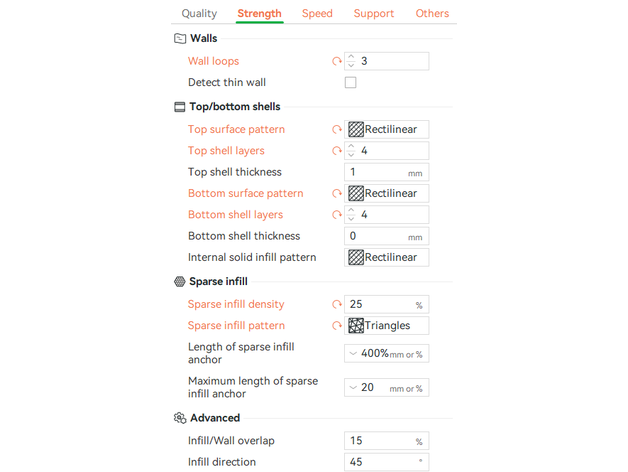This screenshot has height=472, width=628.
Task: Reset Sparse infill density value
Action: pyautogui.click(x=337, y=305)
